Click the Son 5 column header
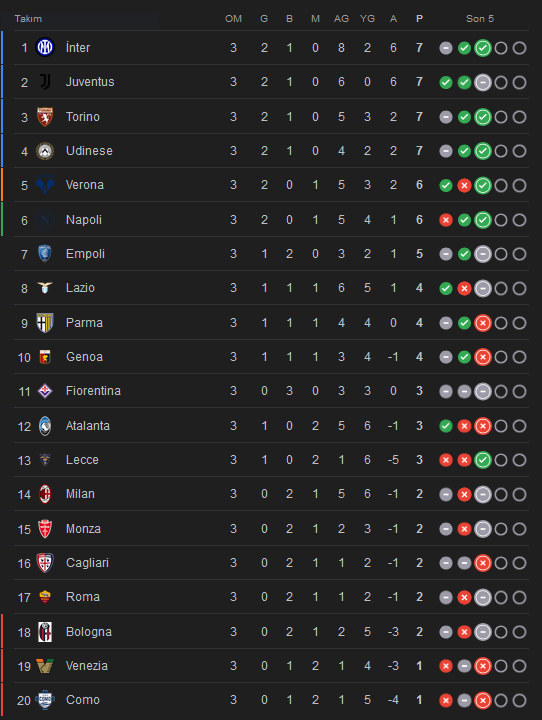 (480, 19)
